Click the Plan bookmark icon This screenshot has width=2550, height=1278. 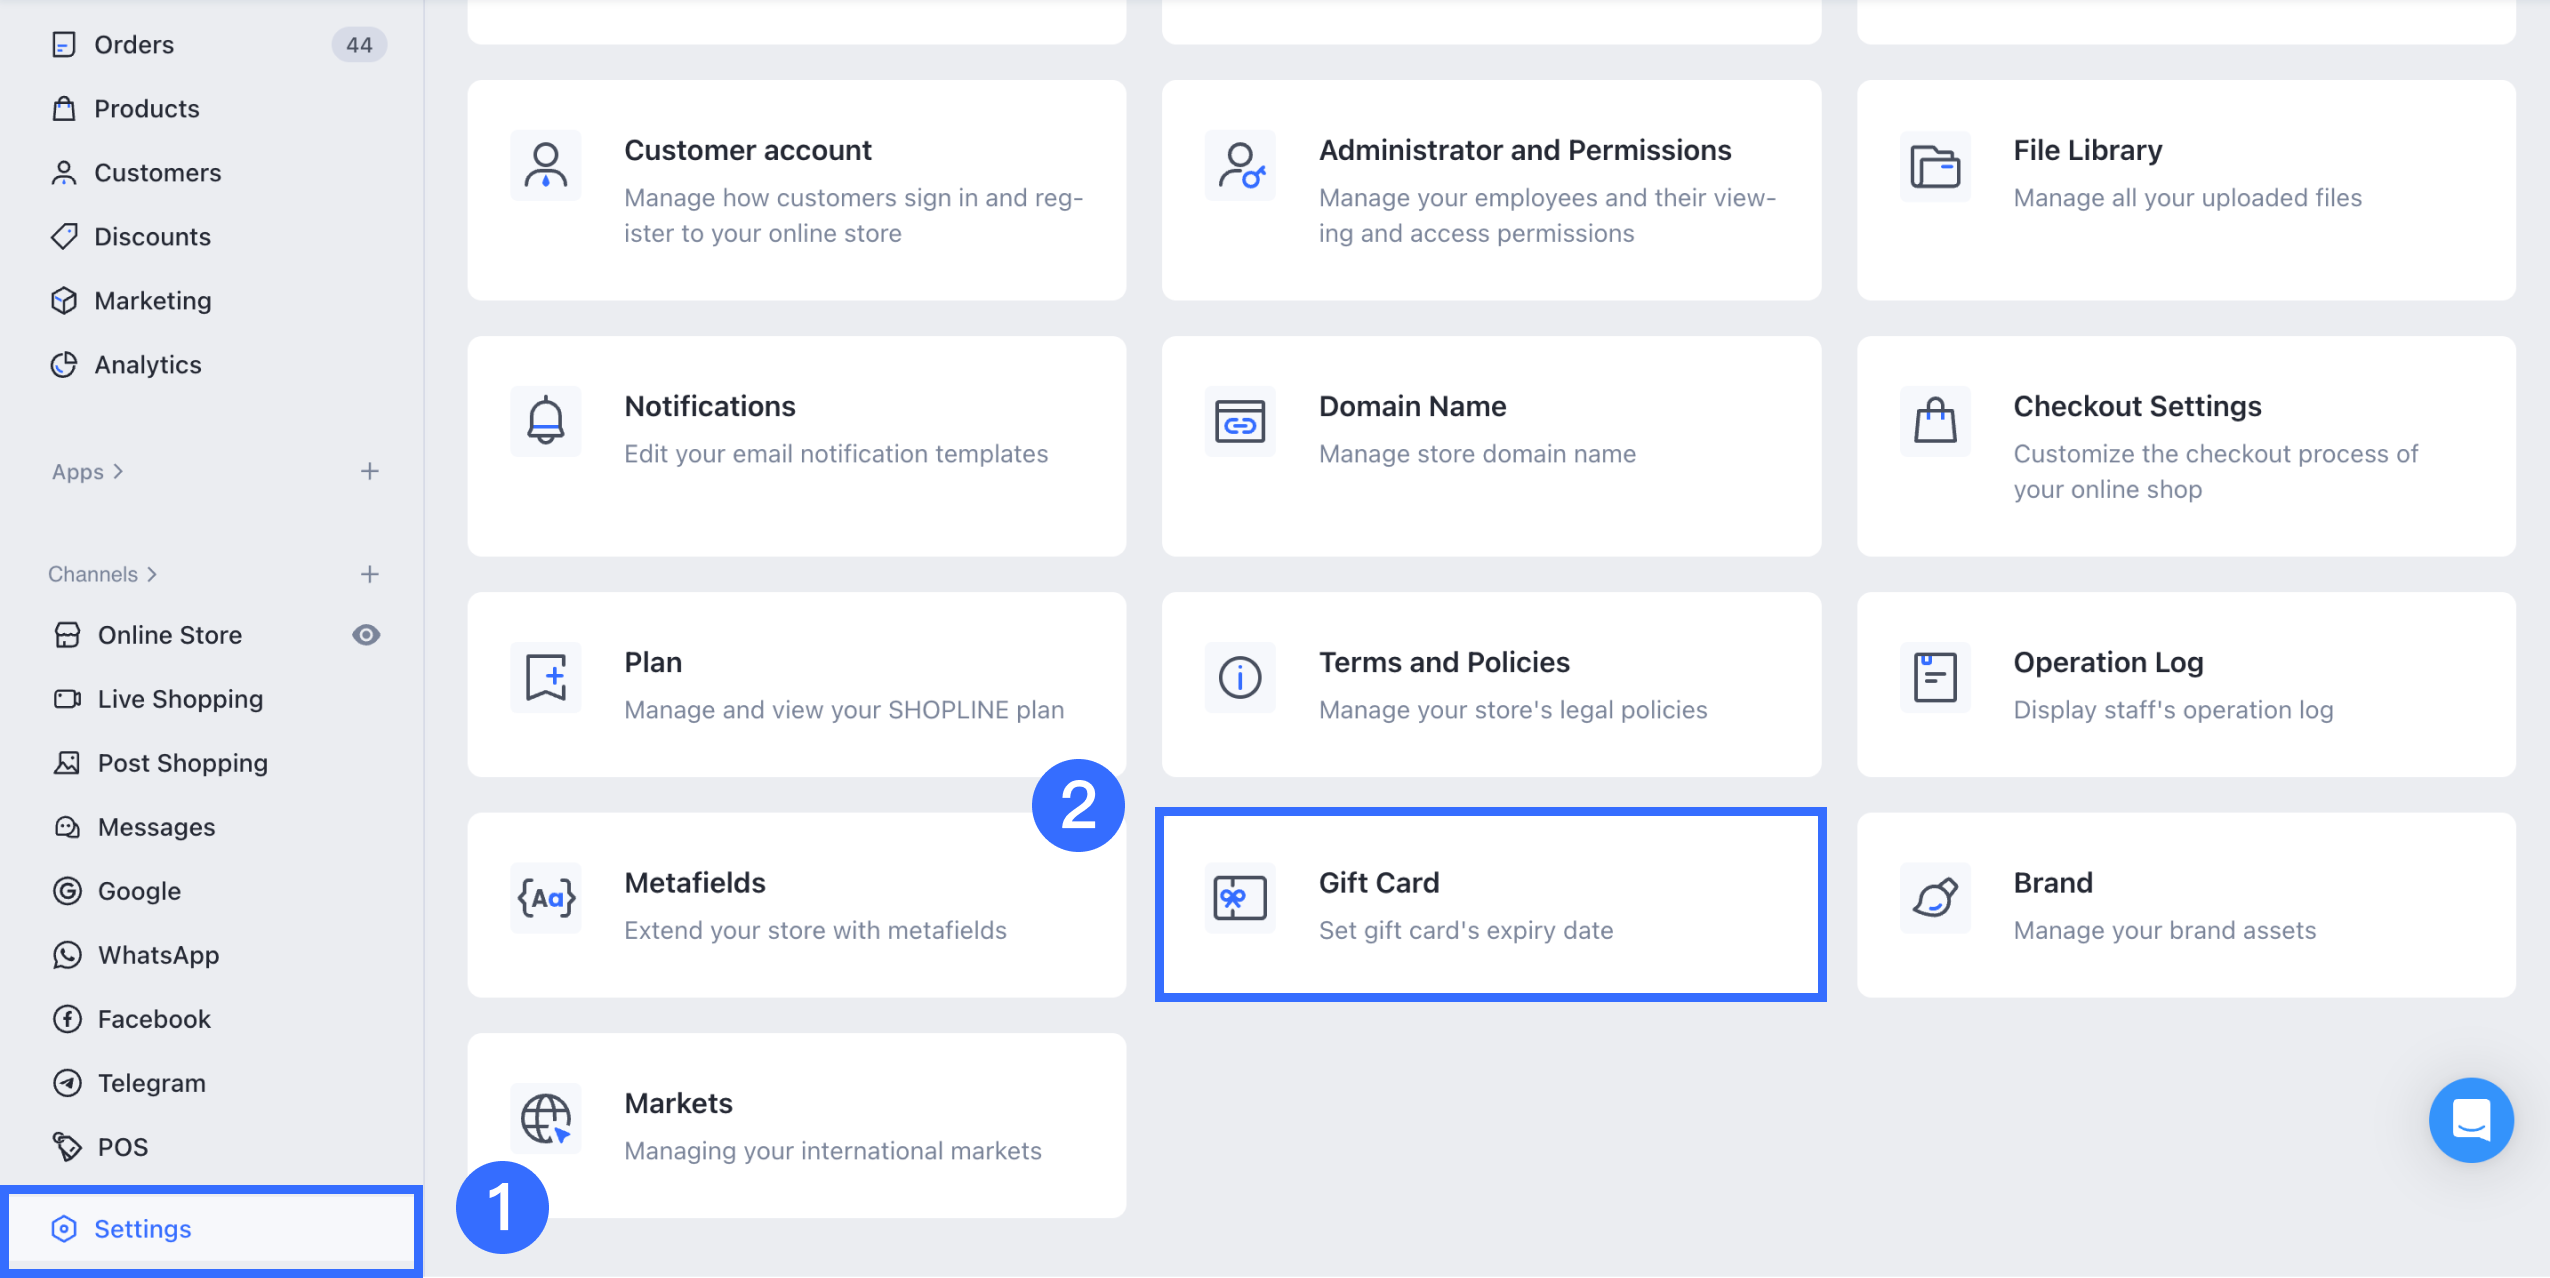tap(546, 677)
